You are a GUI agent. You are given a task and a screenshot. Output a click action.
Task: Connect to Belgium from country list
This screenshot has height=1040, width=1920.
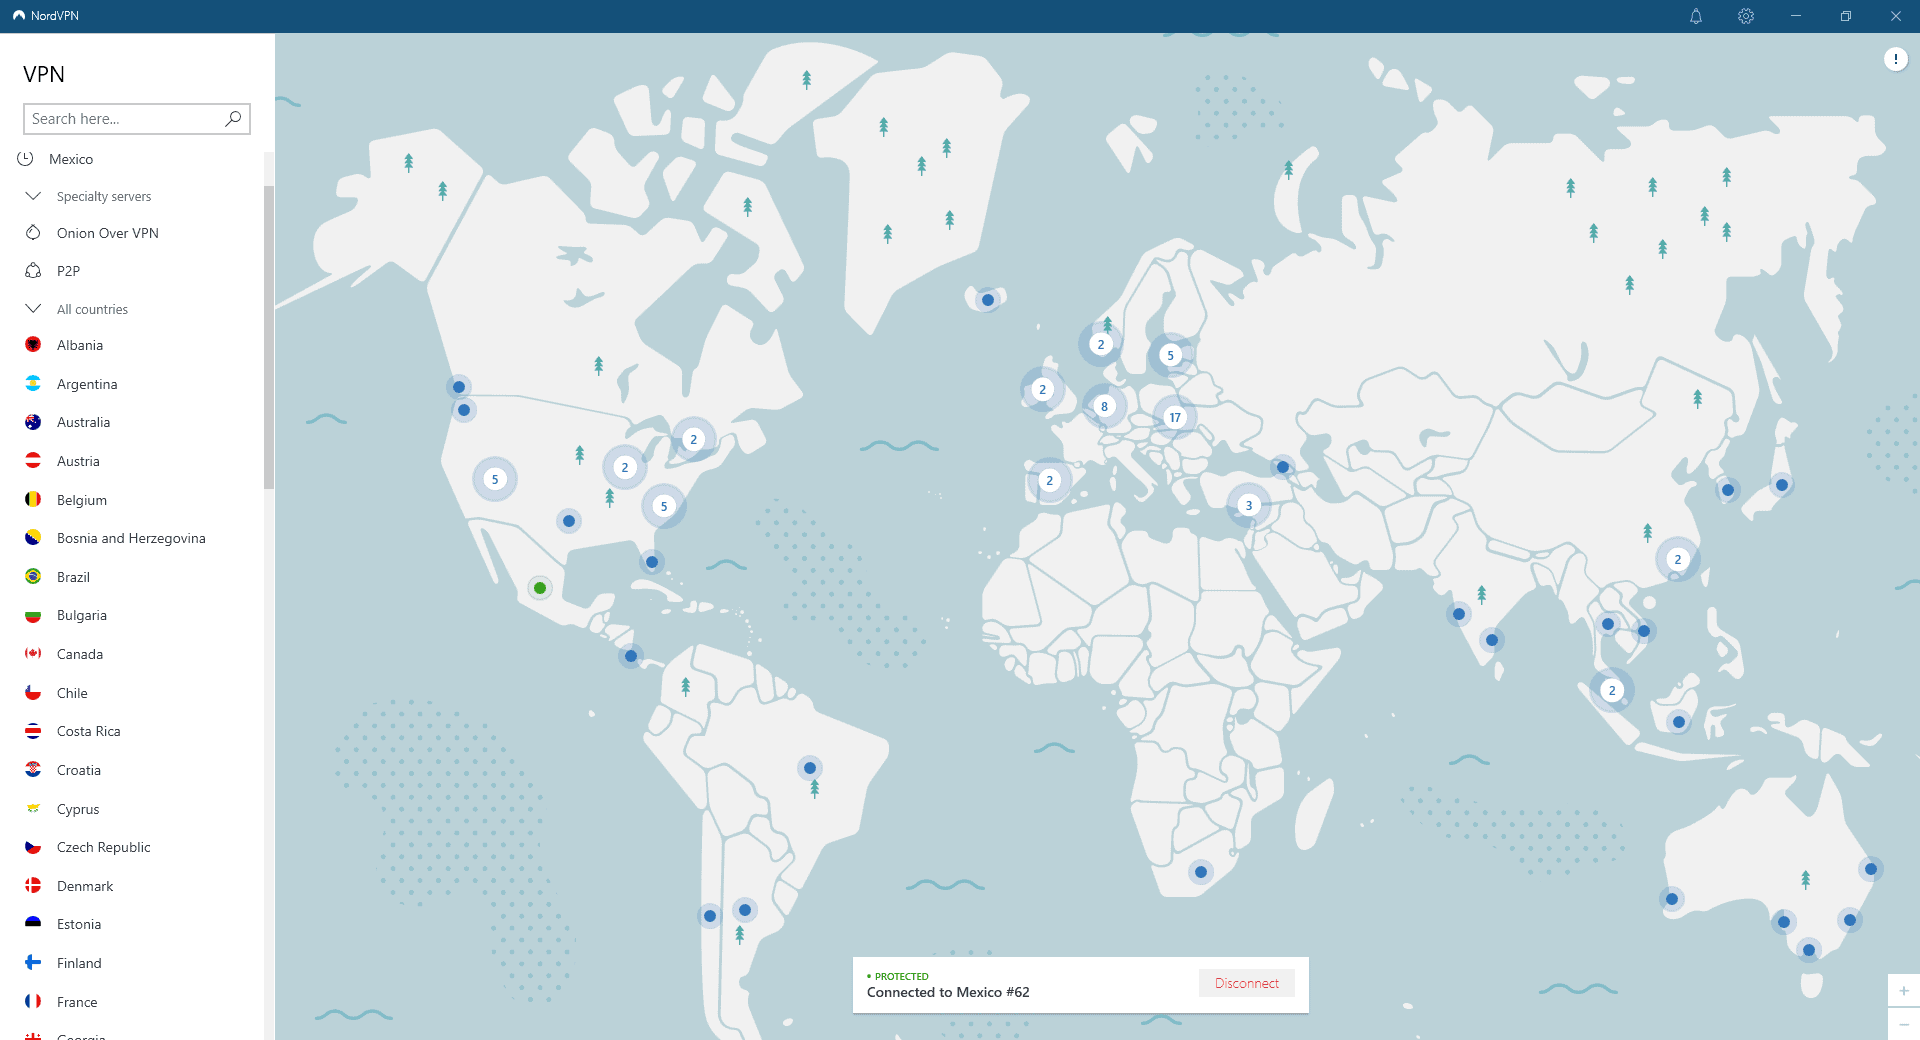point(82,500)
